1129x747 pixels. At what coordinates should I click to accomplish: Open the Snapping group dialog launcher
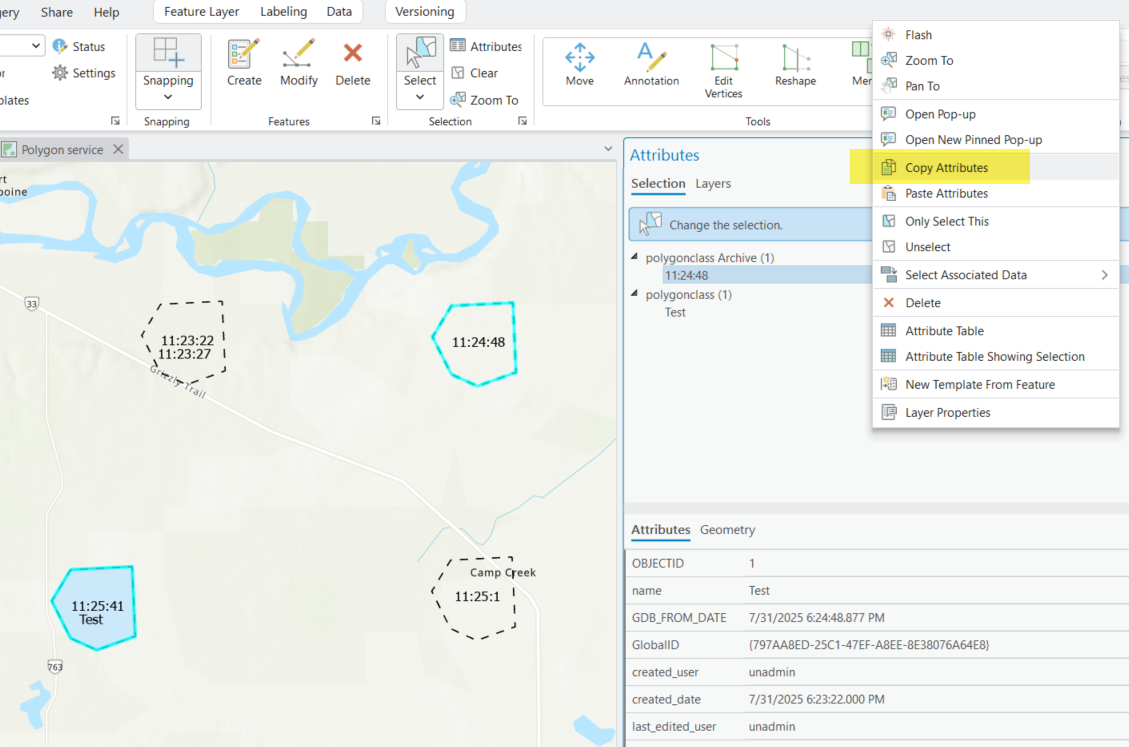115,121
